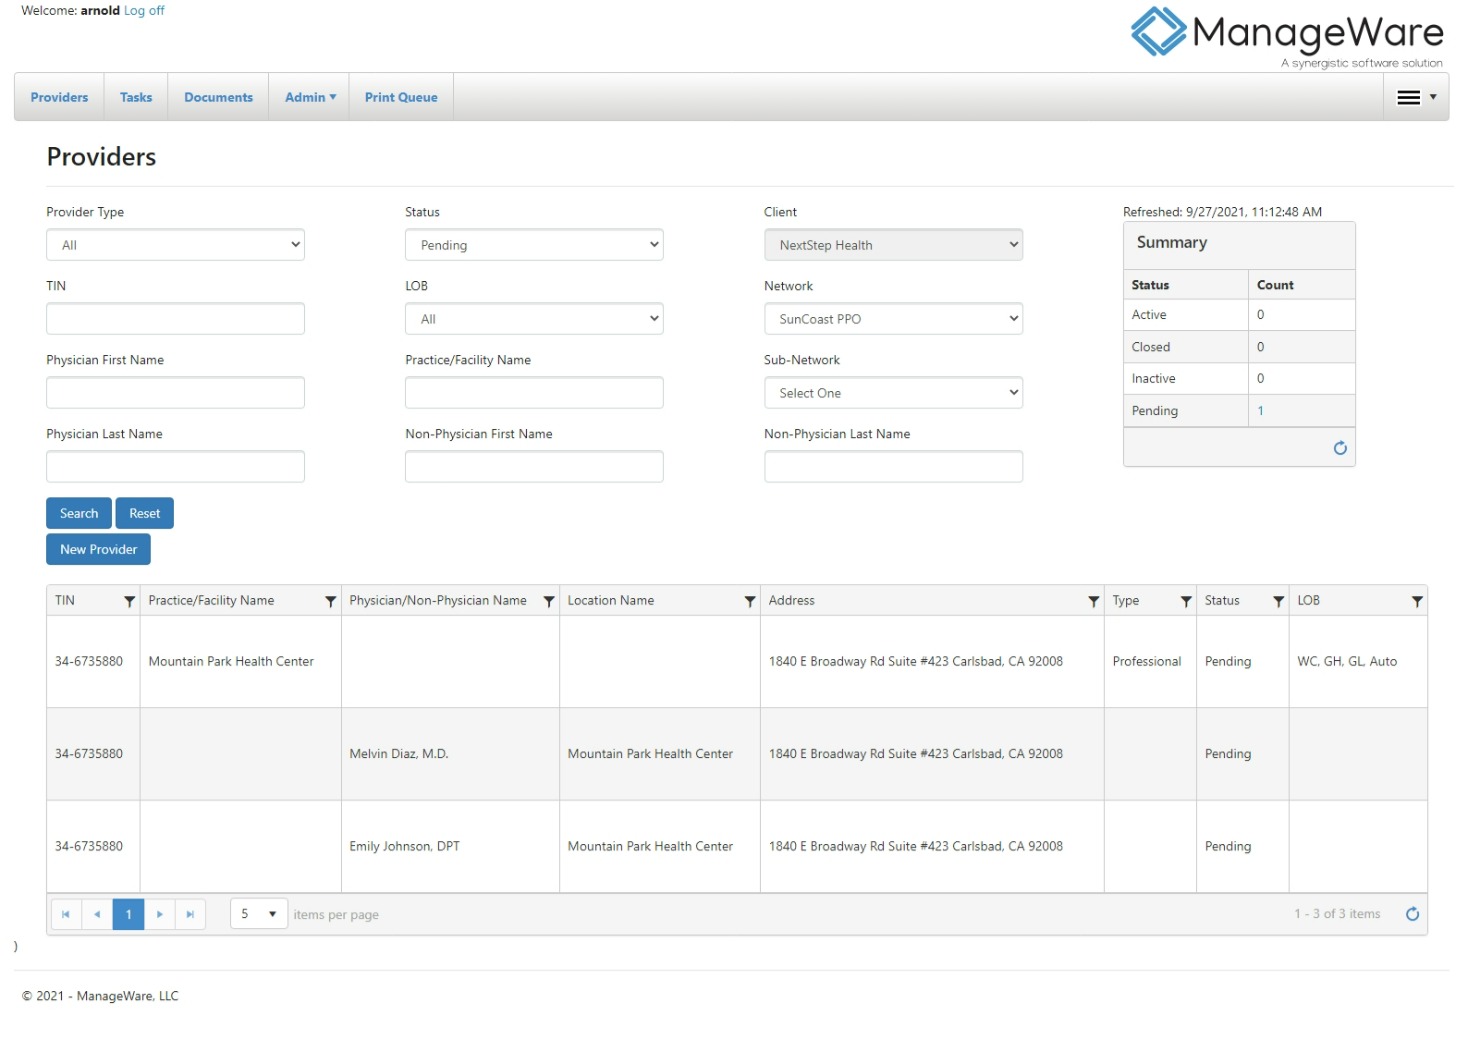This screenshot has height=1038, width=1468.
Task: Open the Tasks tab
Action: click(136, 97)
